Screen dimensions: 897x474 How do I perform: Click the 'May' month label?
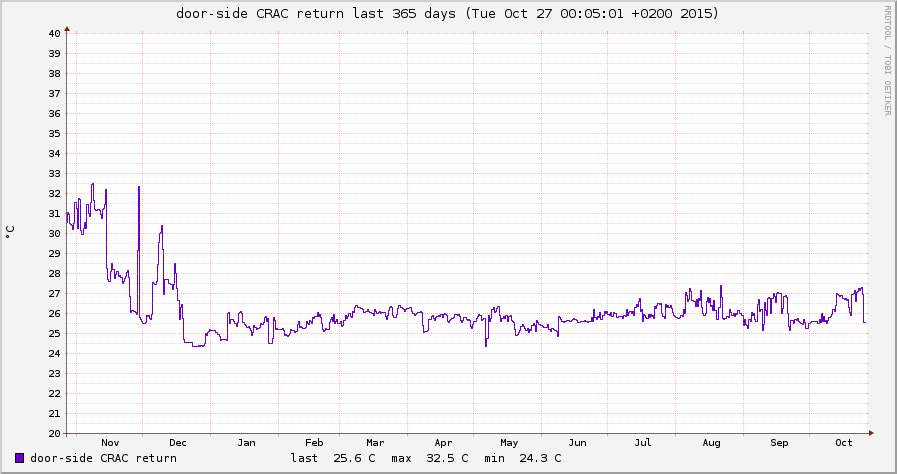(509, 443)
